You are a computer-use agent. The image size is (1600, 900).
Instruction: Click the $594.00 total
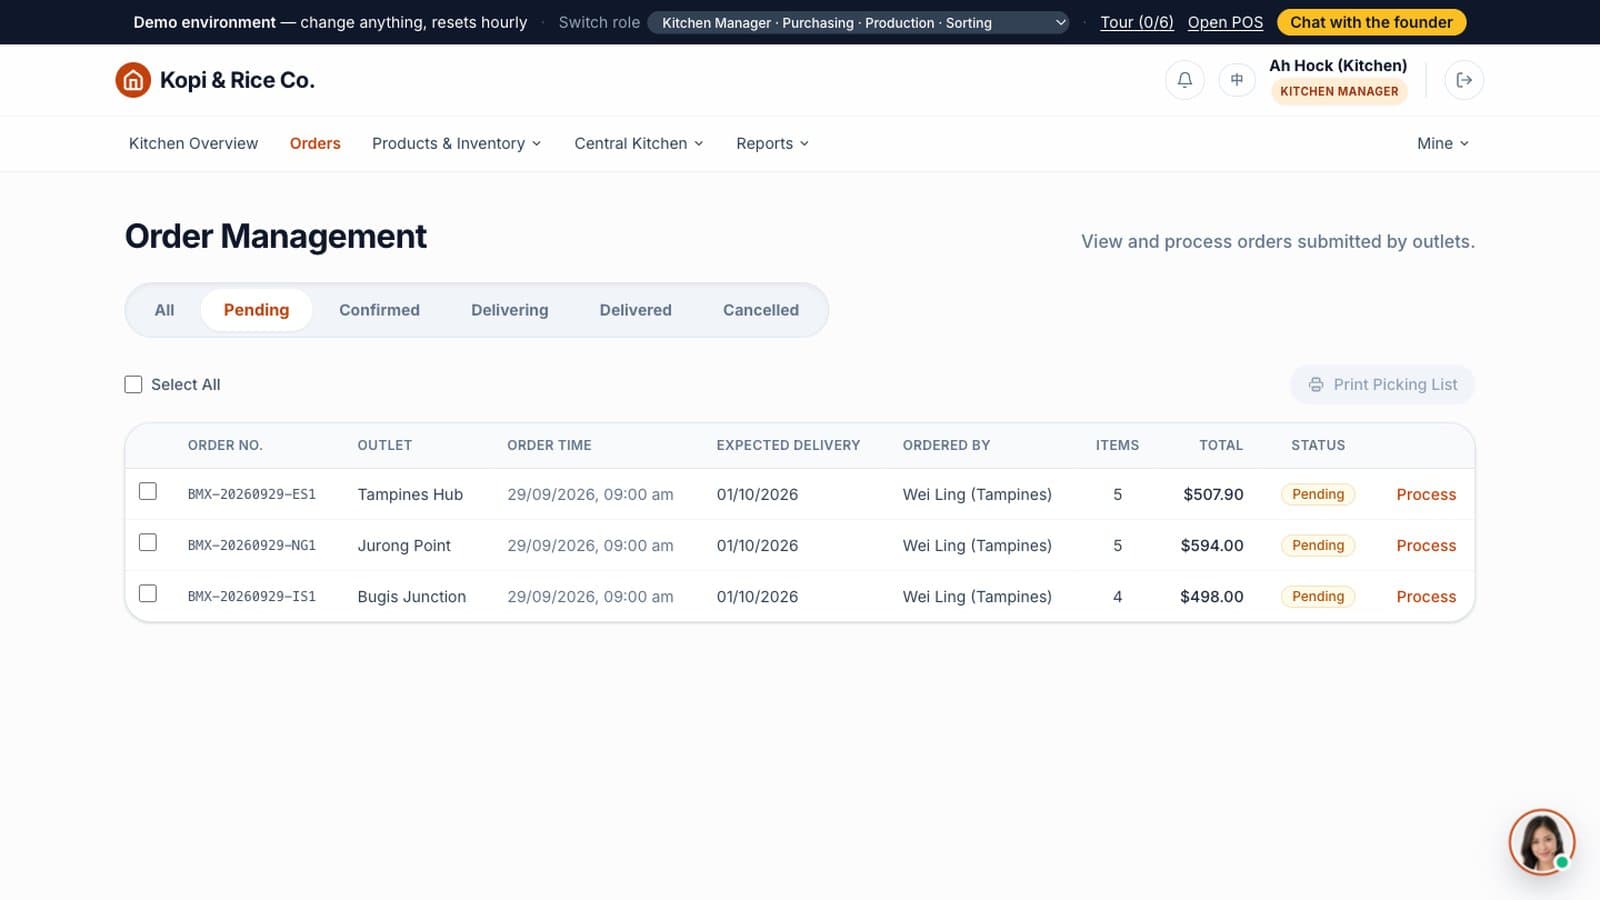[x=1212, y=546]
